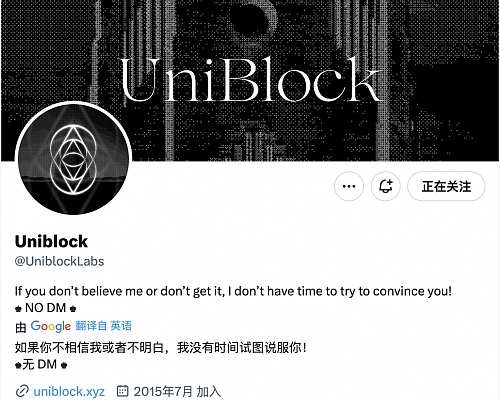Select the @UniblockLabs handle text
Screen dimensions: 500x400
(x=59, y=261)
